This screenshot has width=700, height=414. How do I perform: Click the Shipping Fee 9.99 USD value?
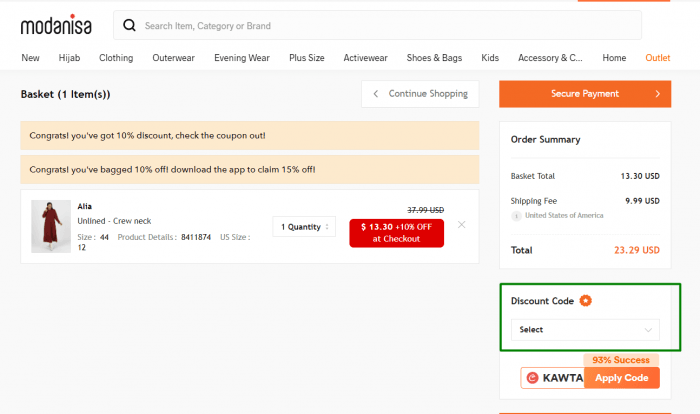pos(642,201)
